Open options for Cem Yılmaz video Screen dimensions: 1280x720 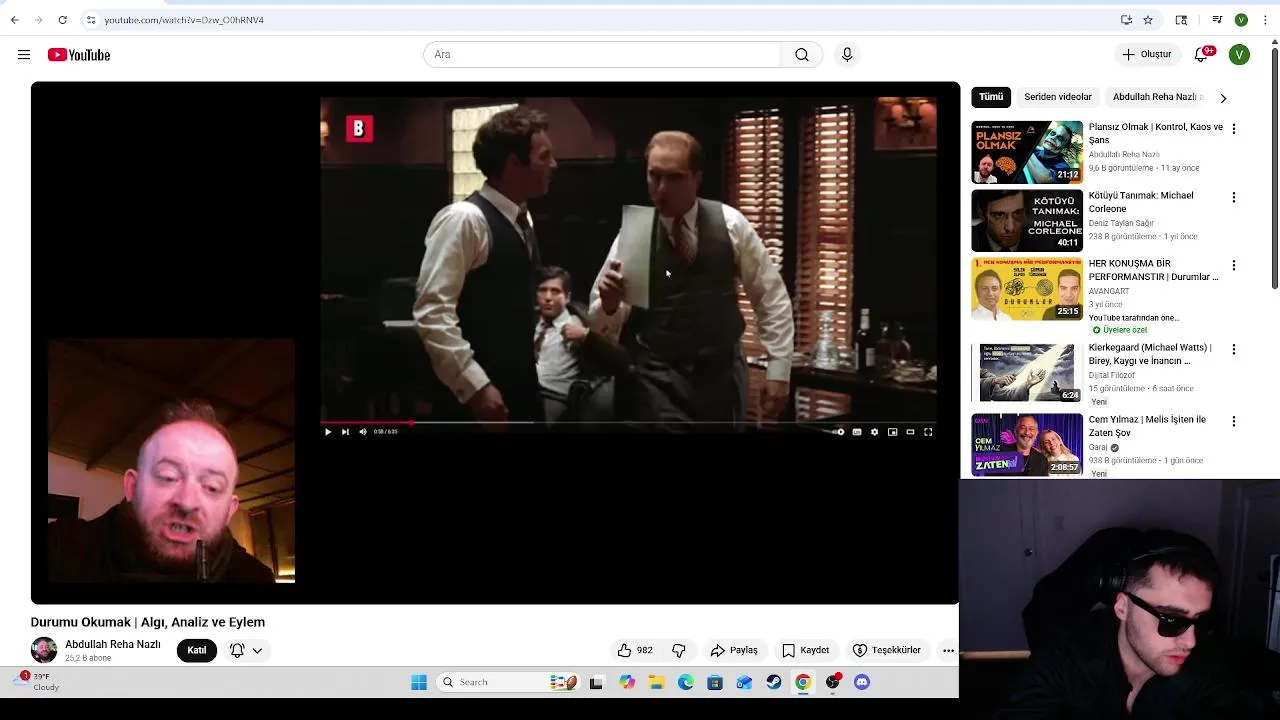[1234, 421]
